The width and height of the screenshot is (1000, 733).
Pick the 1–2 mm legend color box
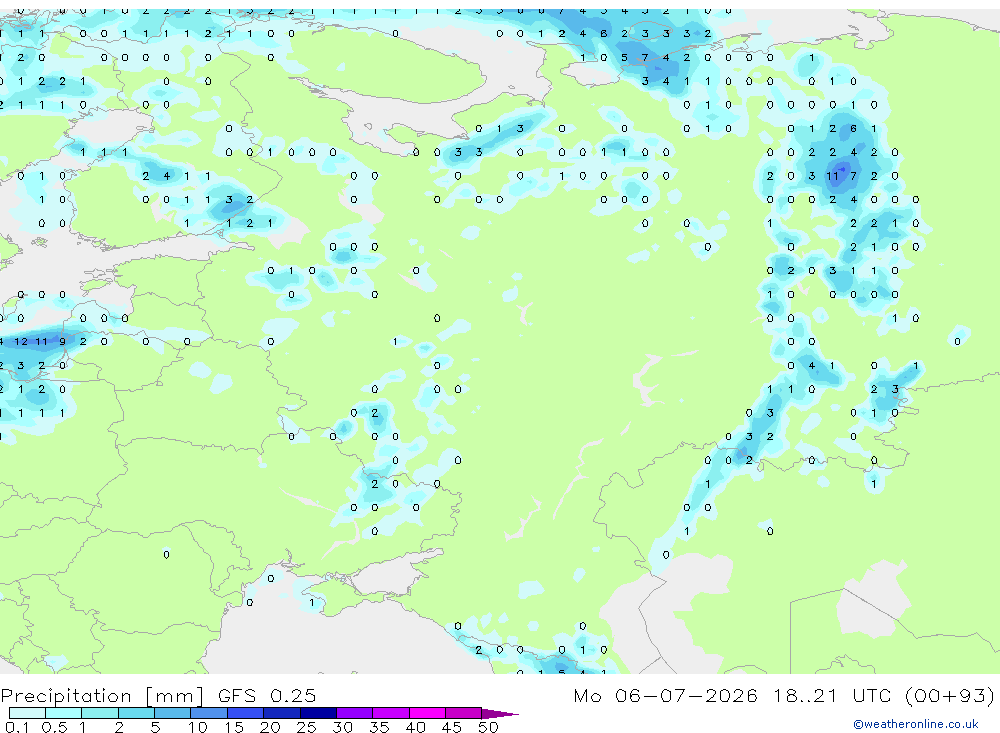tap(99, 713)
